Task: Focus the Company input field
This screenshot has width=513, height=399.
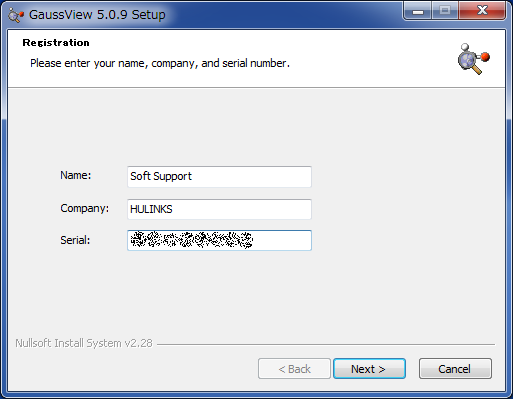Action: coord(219,209)
